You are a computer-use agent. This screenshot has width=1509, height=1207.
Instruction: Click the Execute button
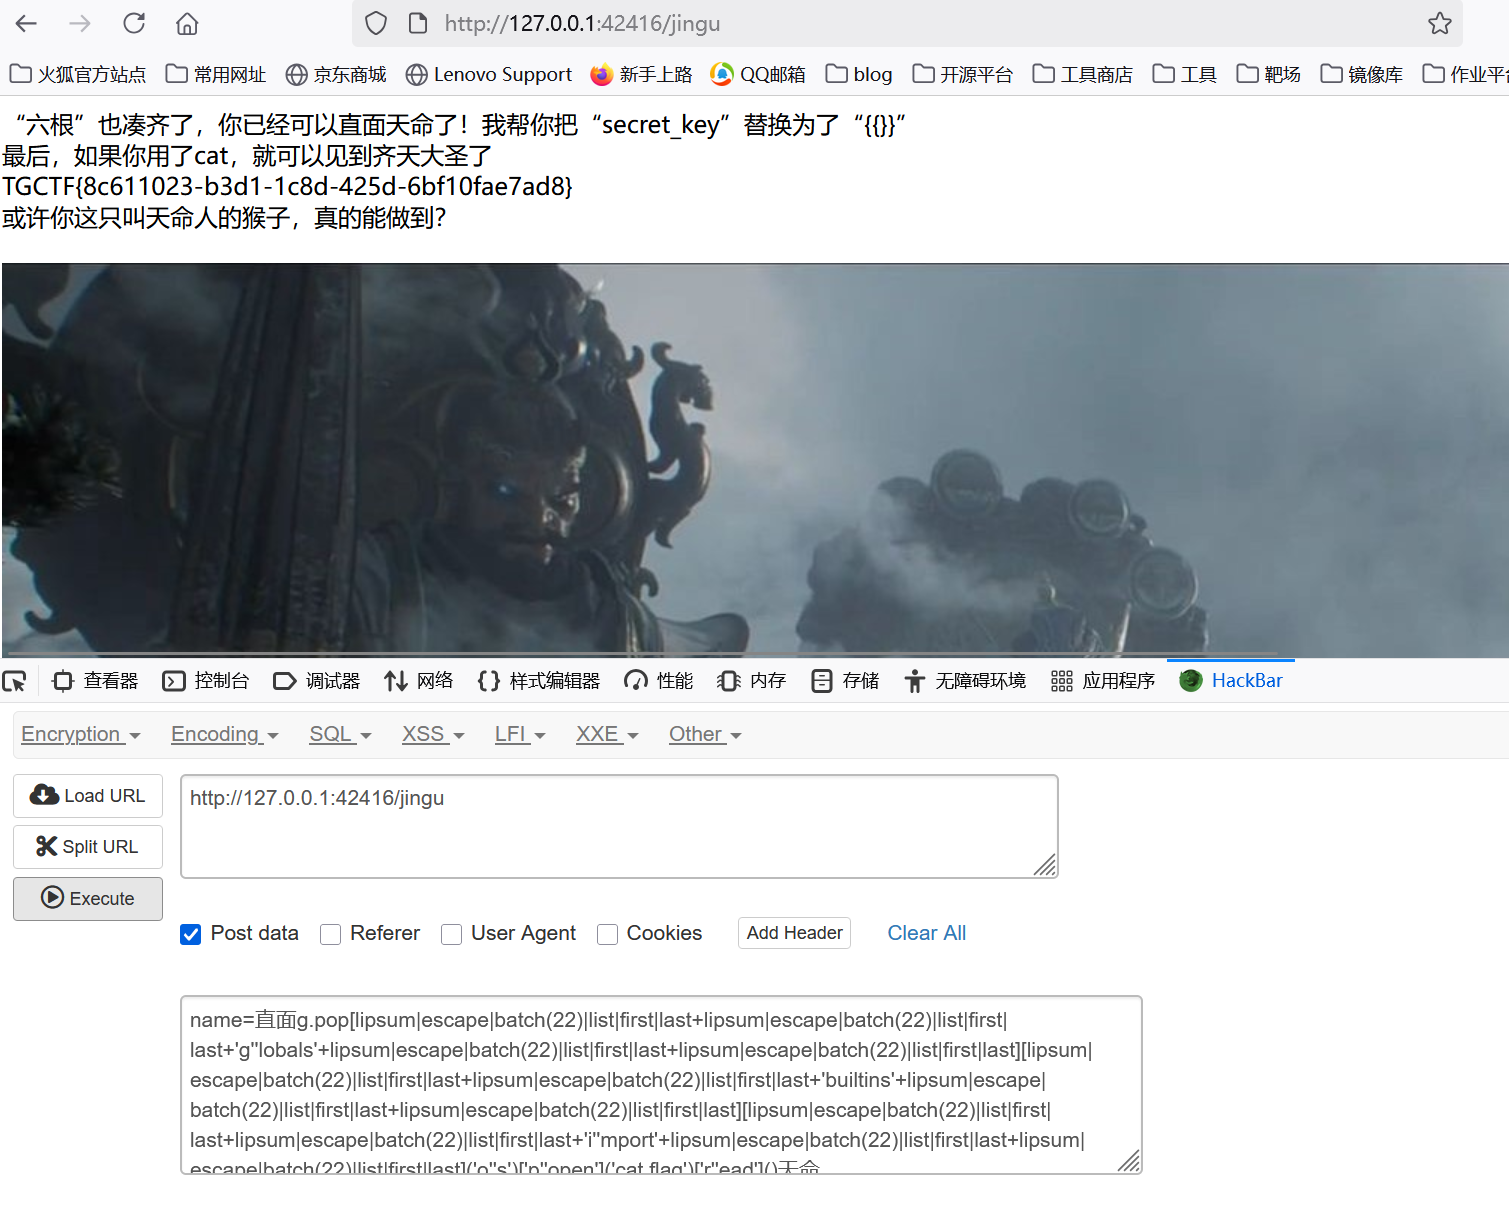88,899
